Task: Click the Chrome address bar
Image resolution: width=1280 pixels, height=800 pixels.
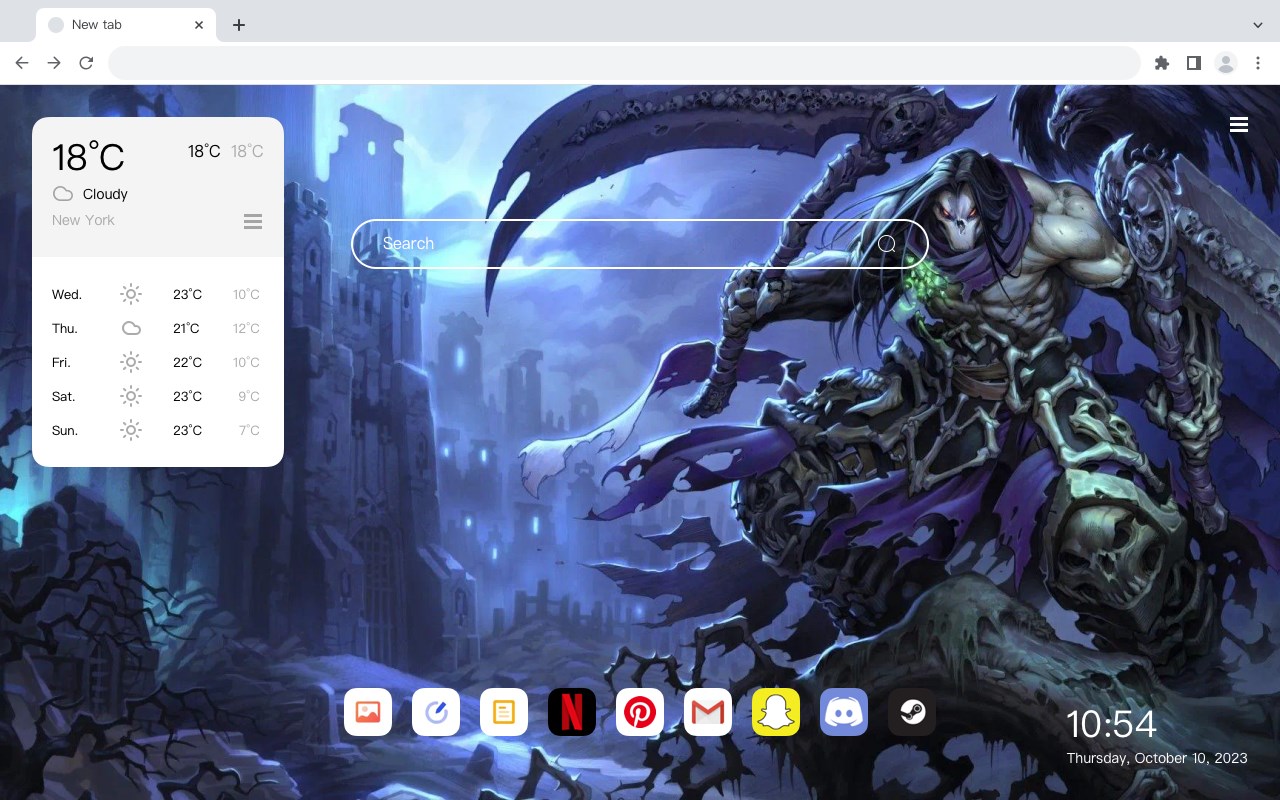Action: tap(624, 63)
